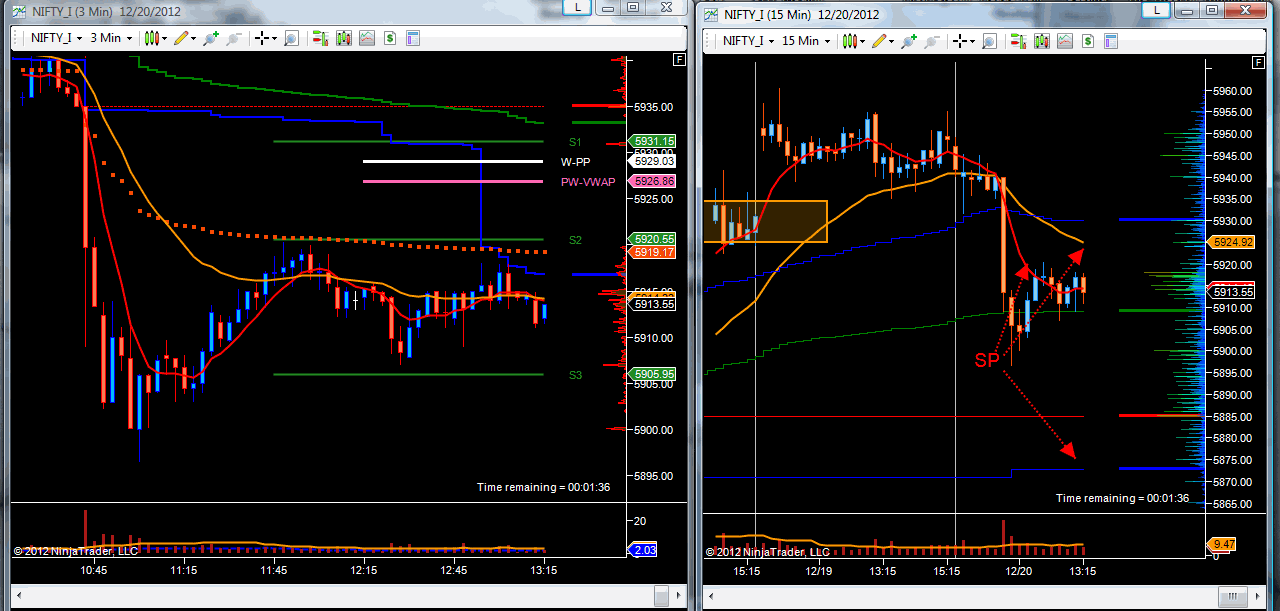Screen dimensions: 1280x611
Task: Toggle Chart Trader in 3 Min window
Action: coord(320,38)
